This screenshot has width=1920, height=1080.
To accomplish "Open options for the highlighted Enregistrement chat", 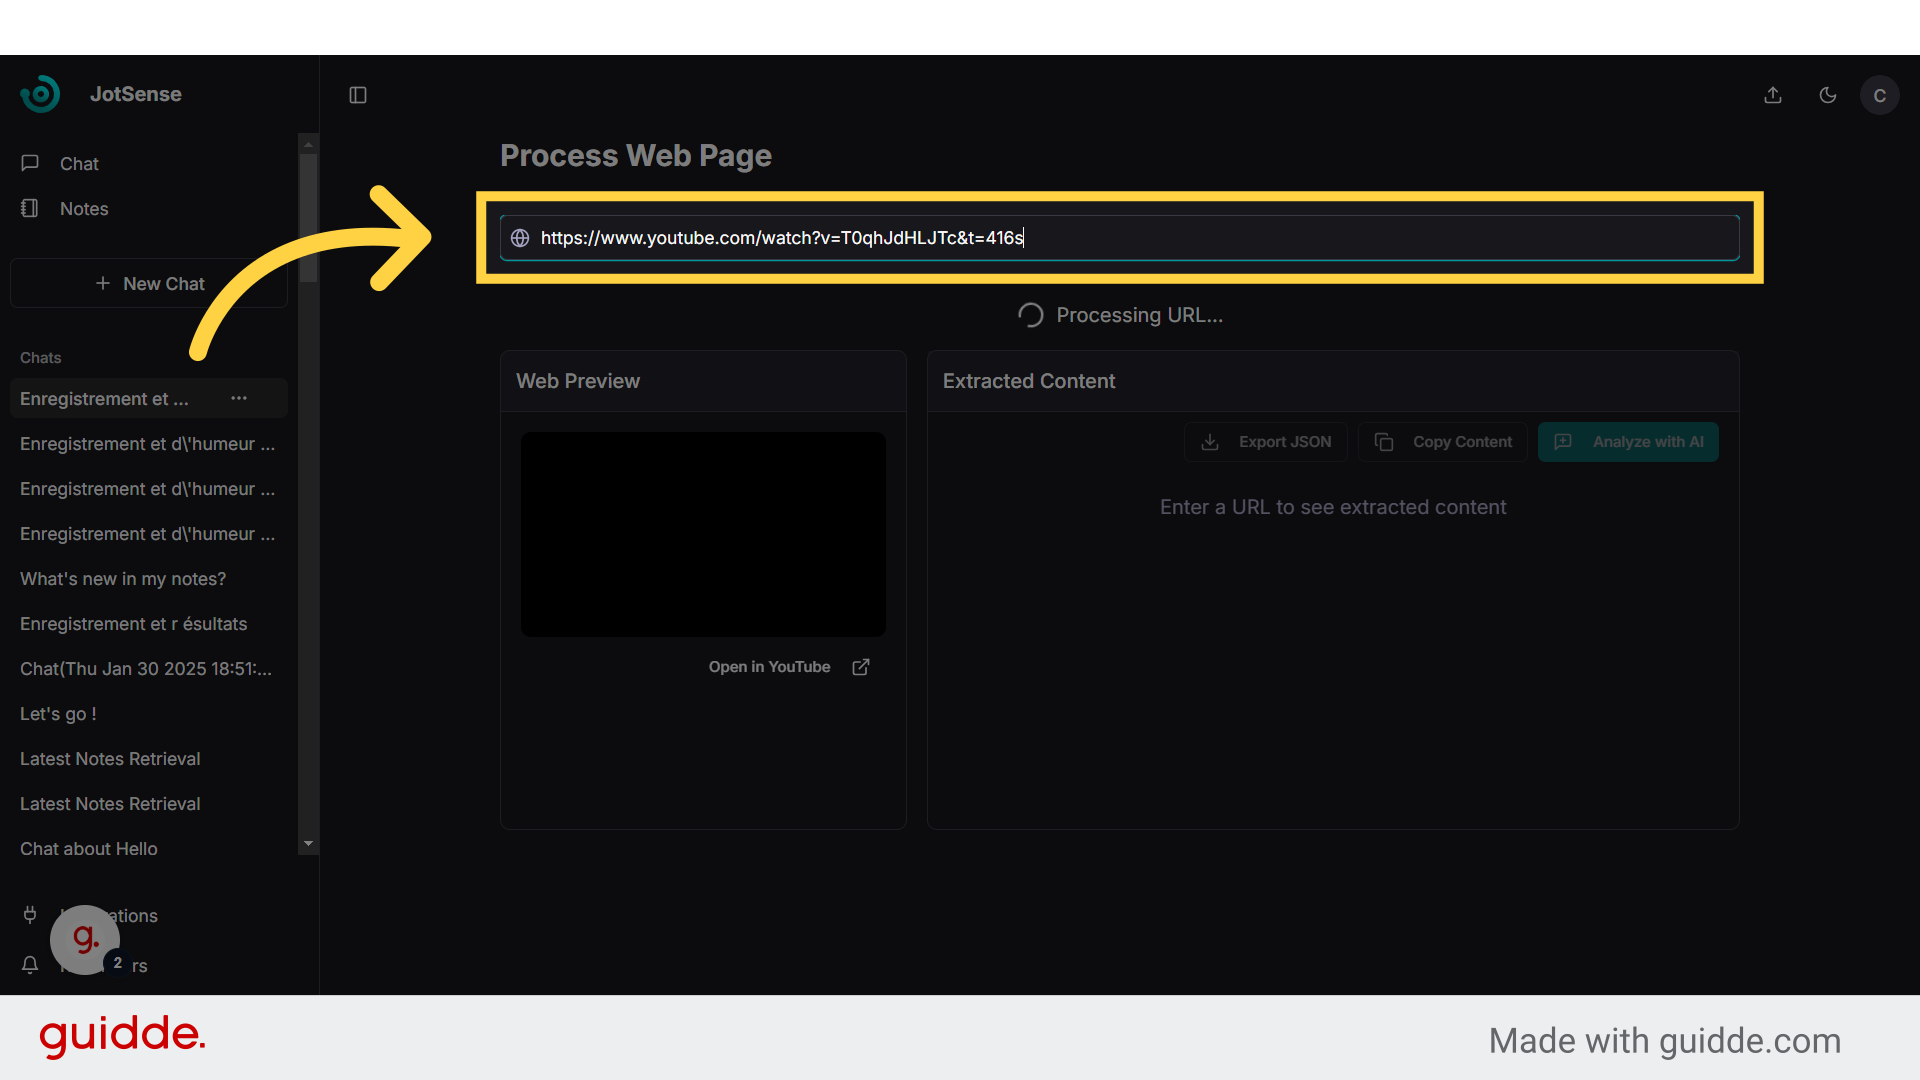I will pyautogui.click(x=239, y=398).
